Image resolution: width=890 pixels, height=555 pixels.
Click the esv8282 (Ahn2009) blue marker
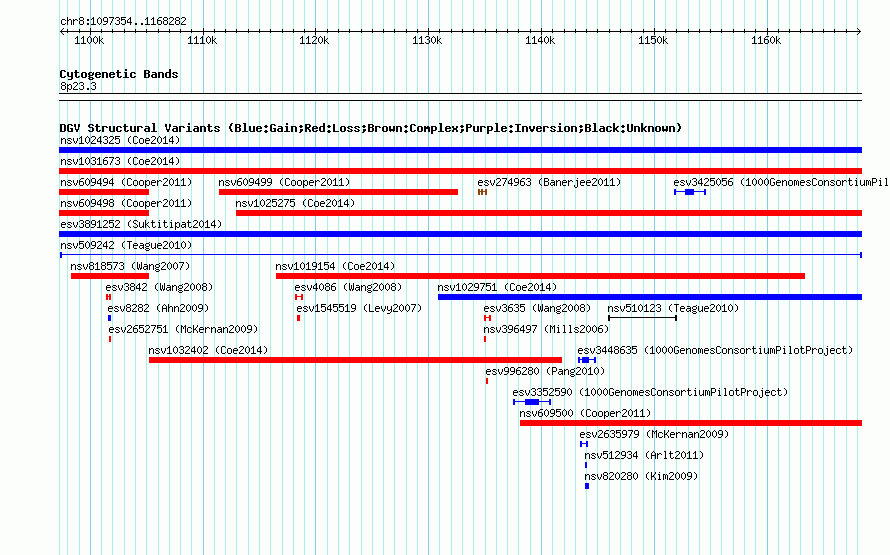click(x=110, y=318)
